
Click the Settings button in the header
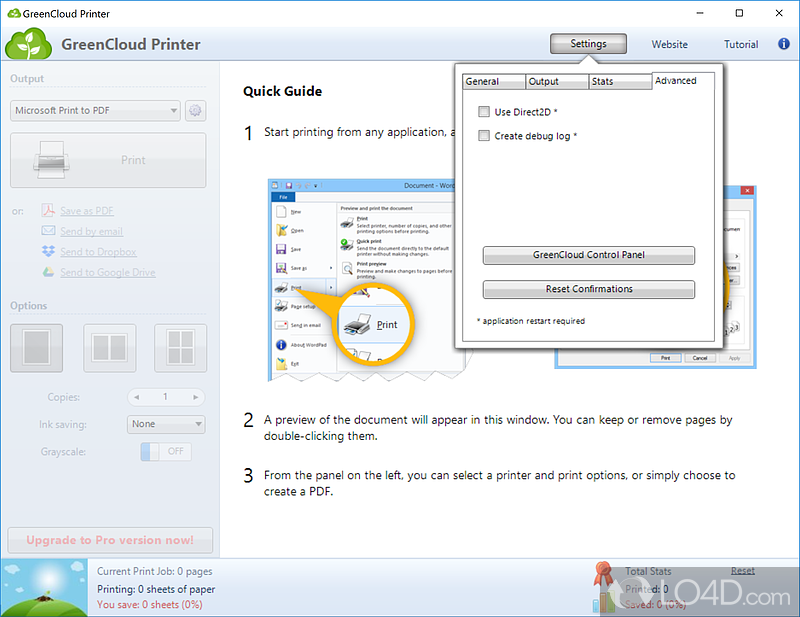point(588,44)
